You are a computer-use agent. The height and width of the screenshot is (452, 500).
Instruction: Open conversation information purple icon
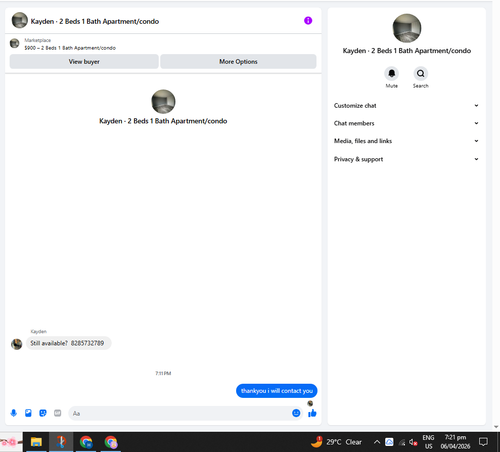coord(308,21)
